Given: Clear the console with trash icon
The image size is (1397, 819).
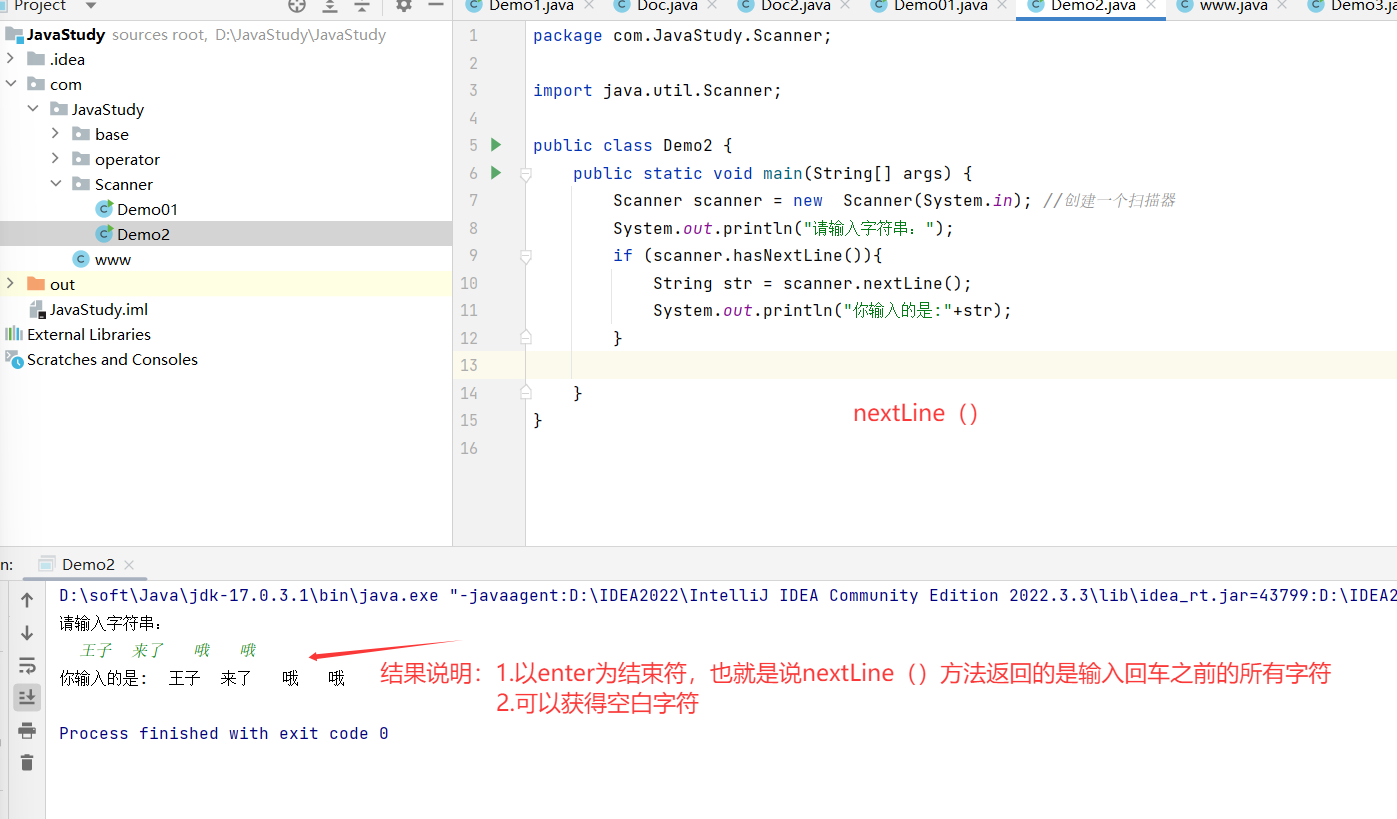Looking at the screenshot, I should [27, 762].
